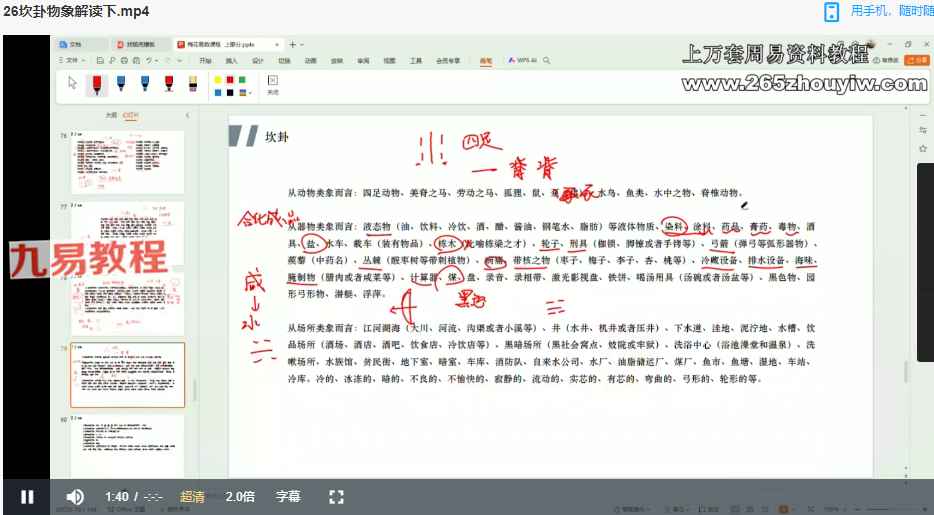Enter fullscreen video mode
This screenshot has width=934, height=515.
(337, 497)
